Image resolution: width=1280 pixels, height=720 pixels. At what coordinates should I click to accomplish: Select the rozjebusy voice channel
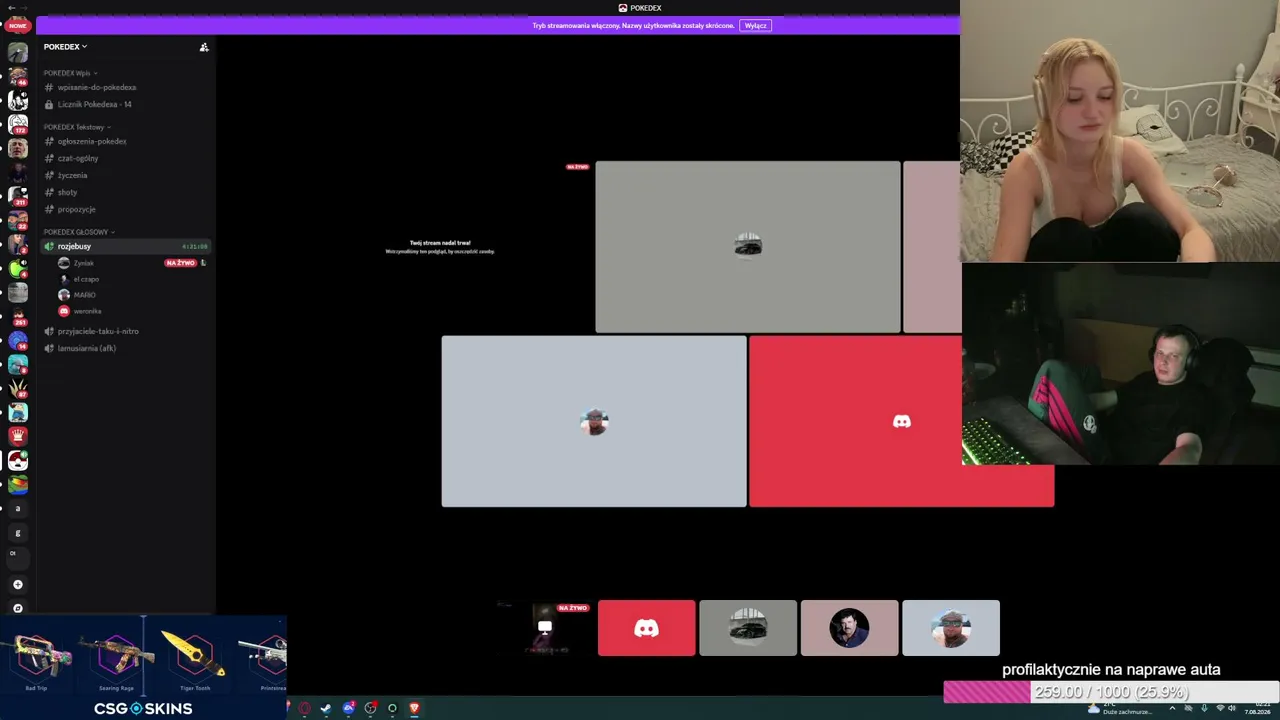pyautogui.click(x=126, y=246)
